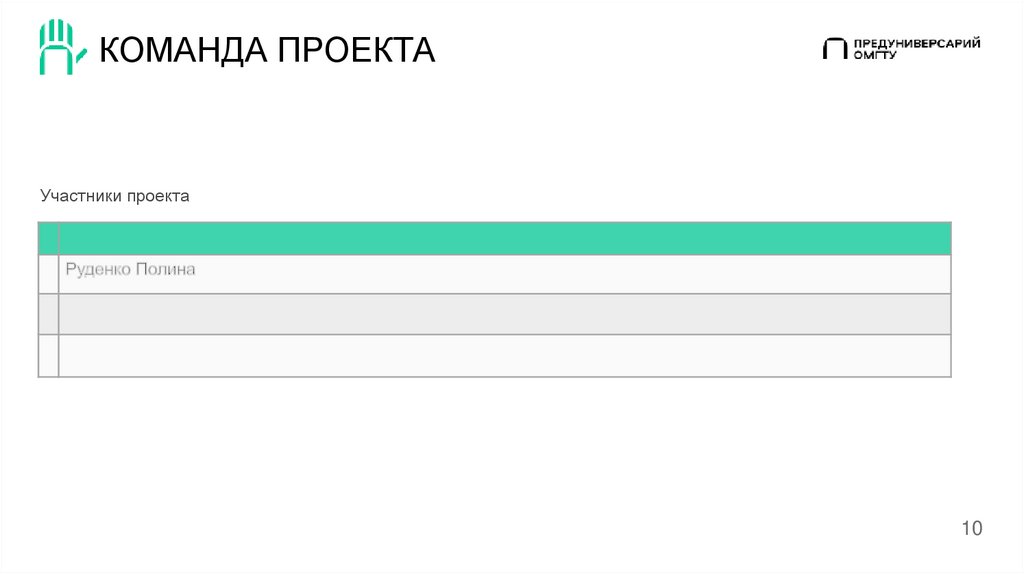Click the ПРЕДУНИВЕРСАРИЙ logo text
1024x574 pixels.
pos(916,43)
